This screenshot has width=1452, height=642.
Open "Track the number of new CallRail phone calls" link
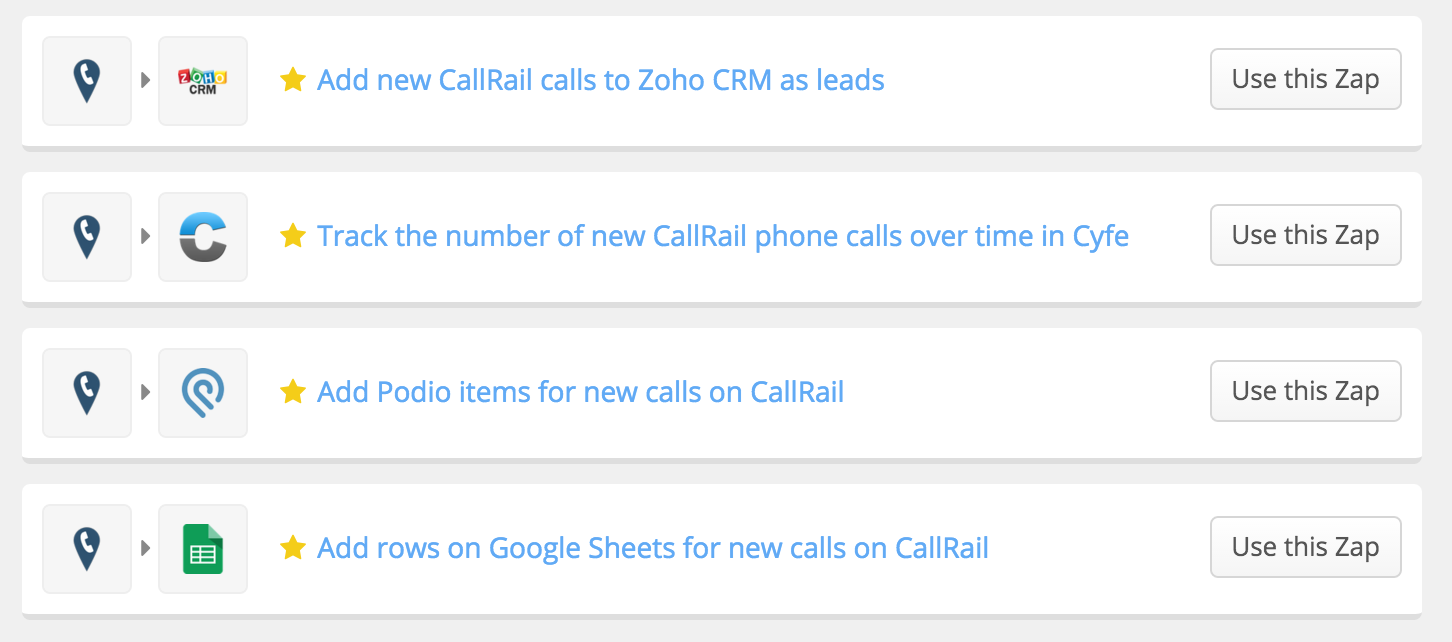pyautogui.click(x=722, y=236)
